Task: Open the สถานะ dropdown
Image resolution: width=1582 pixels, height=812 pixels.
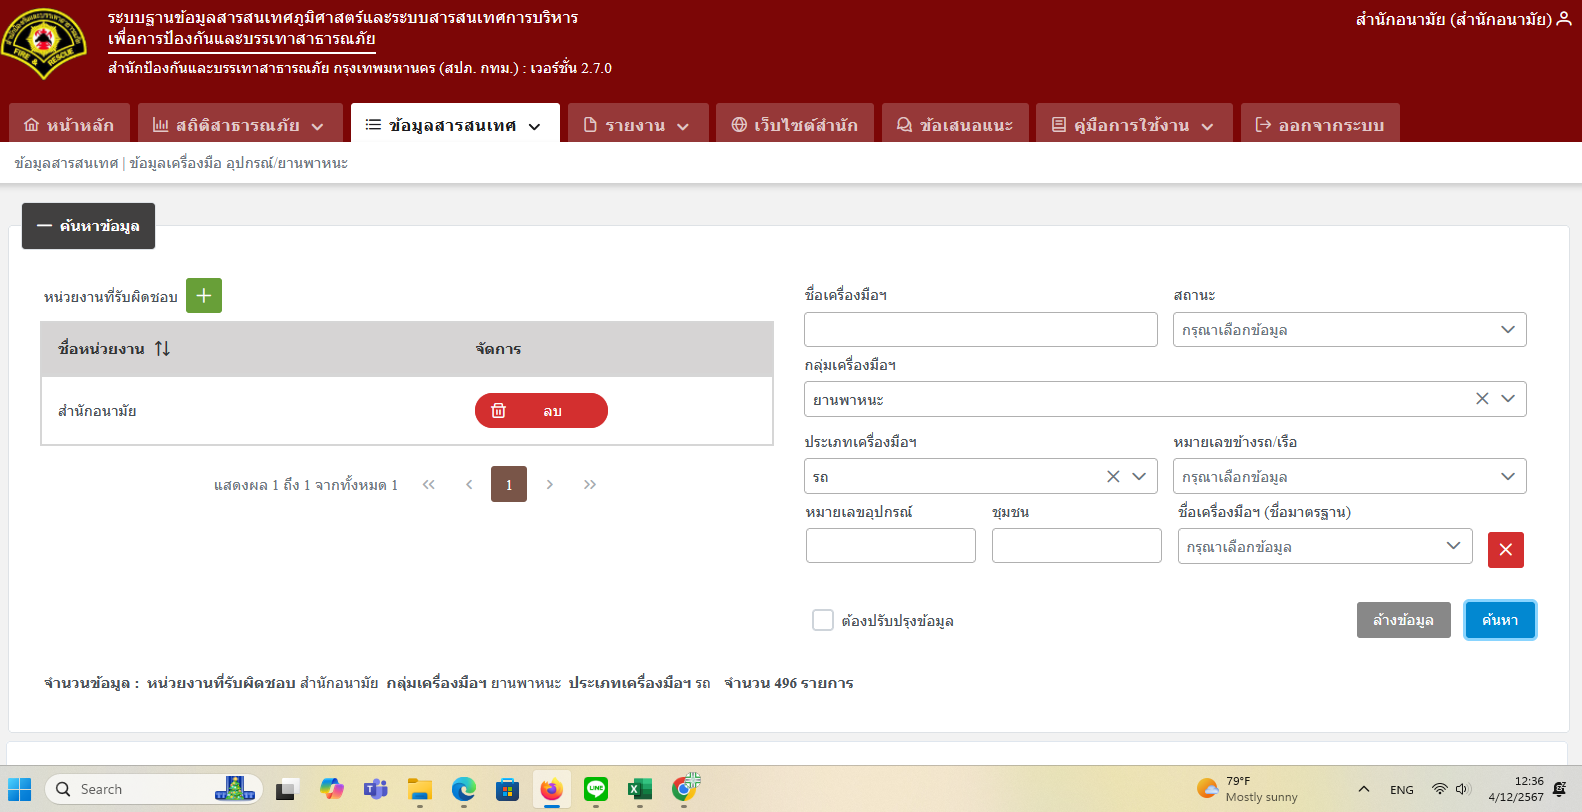Action: 1348,330
